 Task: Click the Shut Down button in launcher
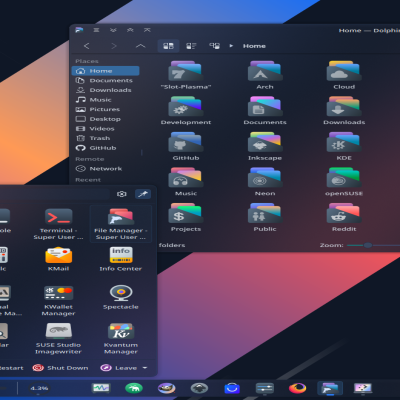click(60, 368)
